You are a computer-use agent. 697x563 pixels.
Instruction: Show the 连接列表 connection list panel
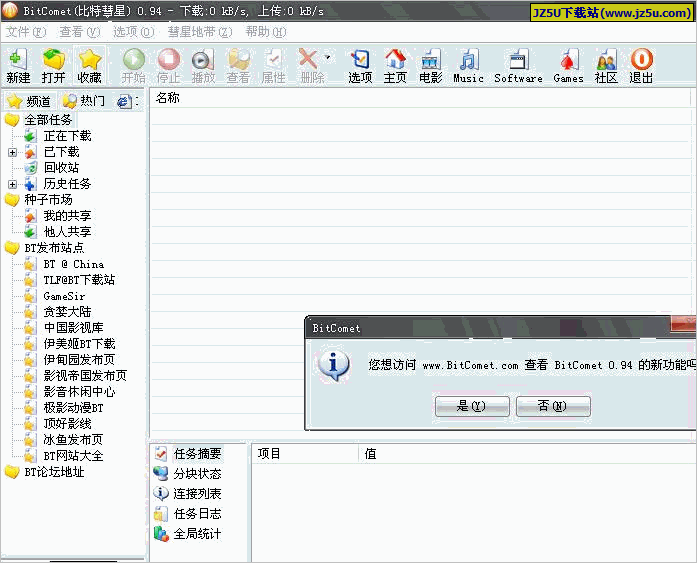pos(197,494)
